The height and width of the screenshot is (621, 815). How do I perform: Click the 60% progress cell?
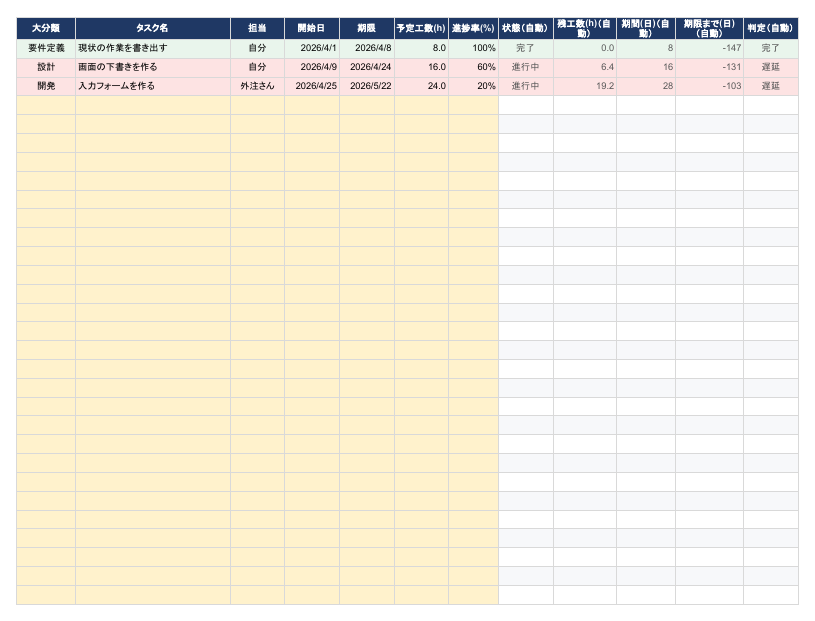pyautogui.click(x=473, y=68)
